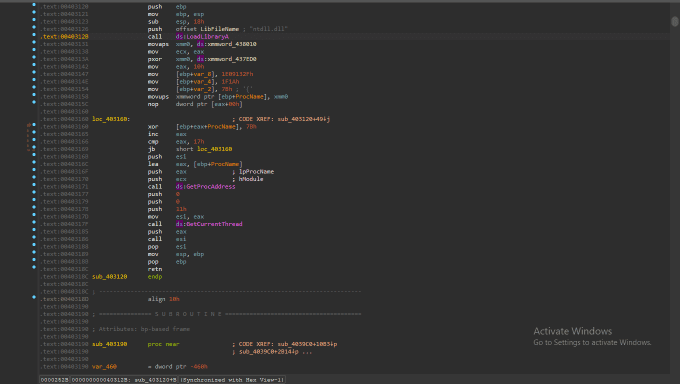Viewport: 680px width, 384px height.
Task: Click the "ntdll.dll" string comment
Action: (268, 29)
